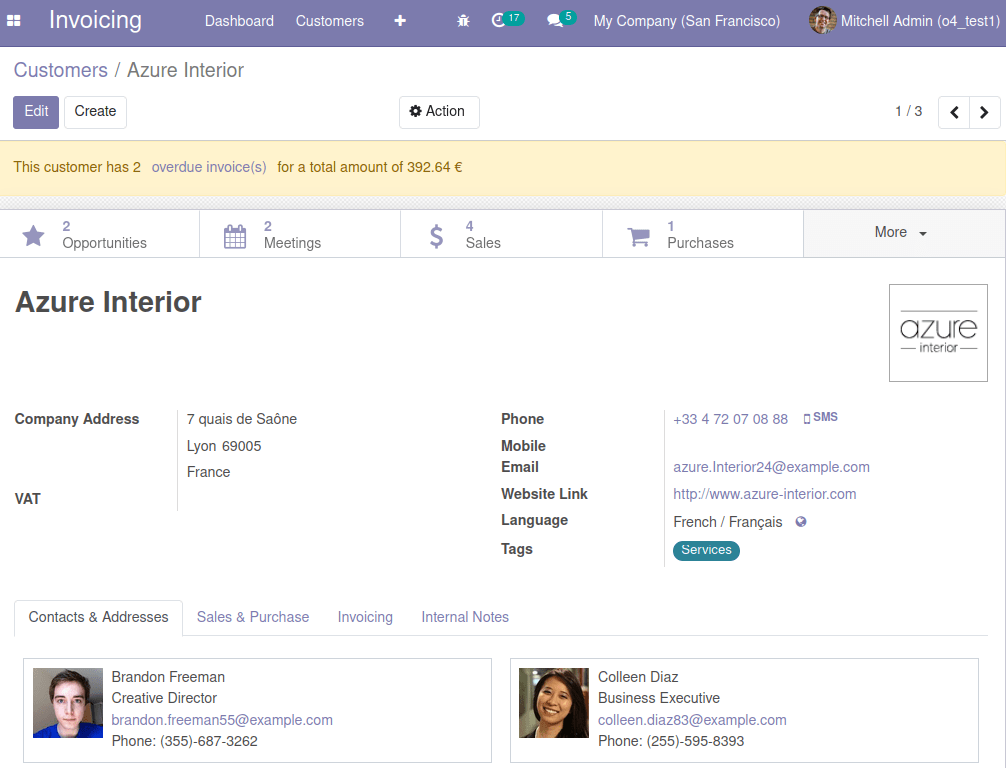Open the debug bug icon menu
Viewport: 1006px width, 768px height.
pos(463,21)
